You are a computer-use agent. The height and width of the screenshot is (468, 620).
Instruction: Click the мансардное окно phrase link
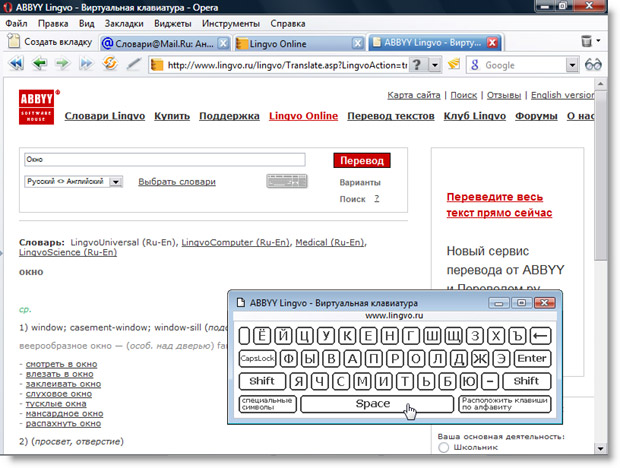pyautogui.click(x=64, y=413)
